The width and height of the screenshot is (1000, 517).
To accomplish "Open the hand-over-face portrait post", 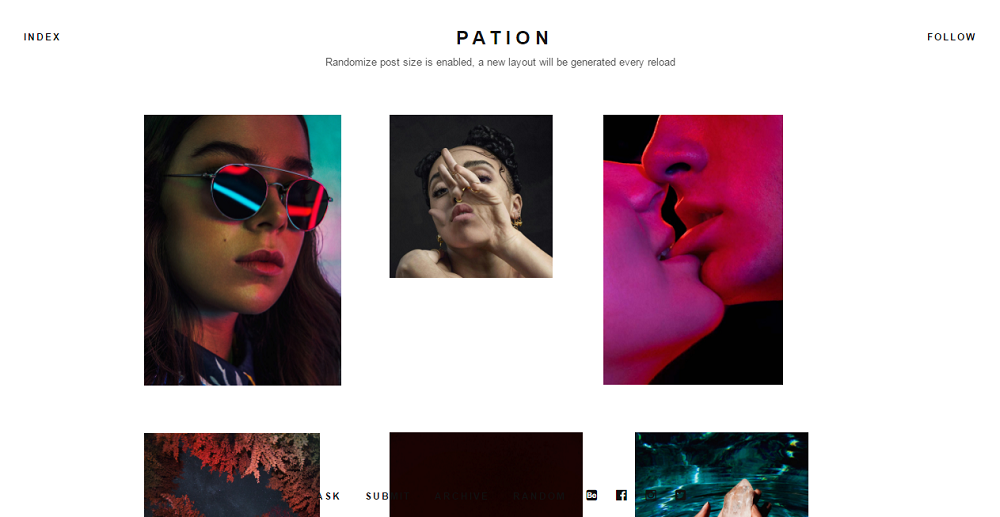I will pyautogui.click(x=471, y=196).
